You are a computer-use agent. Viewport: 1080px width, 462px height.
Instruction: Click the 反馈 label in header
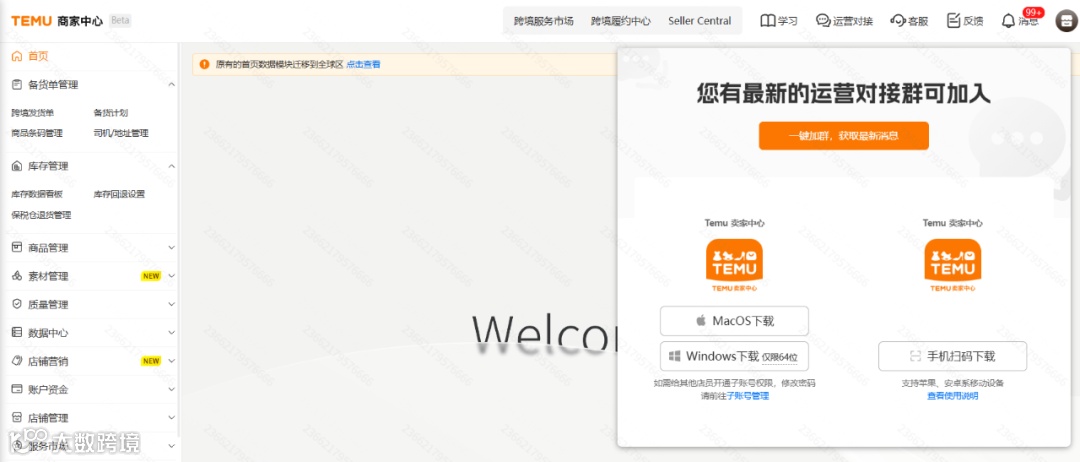point(973,21)
